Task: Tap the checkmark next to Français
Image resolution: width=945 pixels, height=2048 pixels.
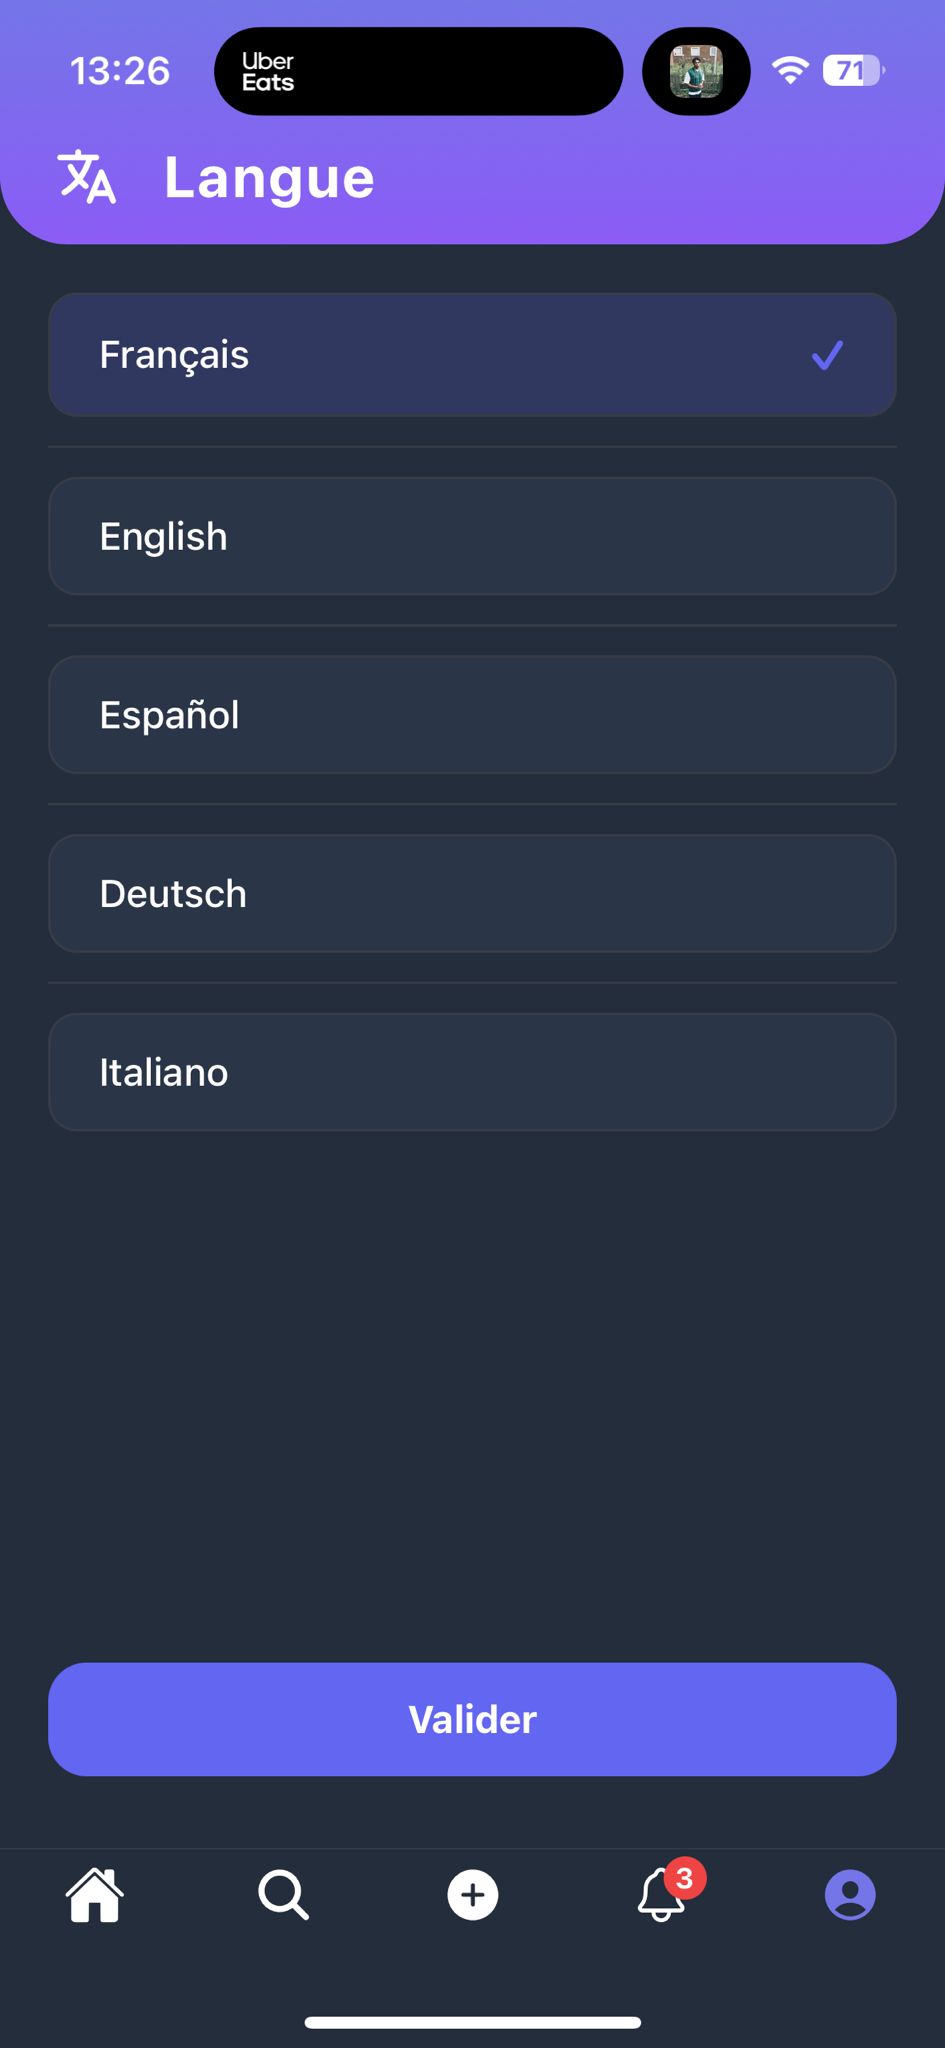Action: pyautogui.click(x=827, y=355)
